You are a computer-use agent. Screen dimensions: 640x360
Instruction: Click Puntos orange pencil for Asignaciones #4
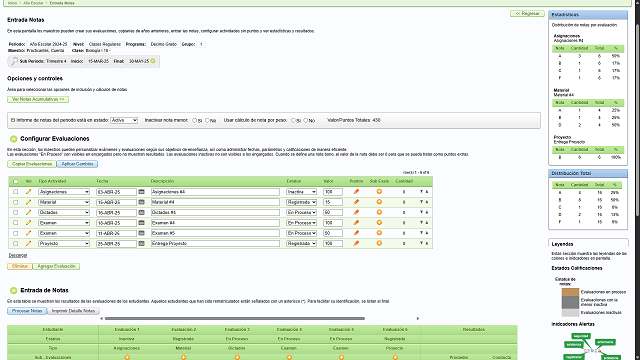click(x=356, y=191)
